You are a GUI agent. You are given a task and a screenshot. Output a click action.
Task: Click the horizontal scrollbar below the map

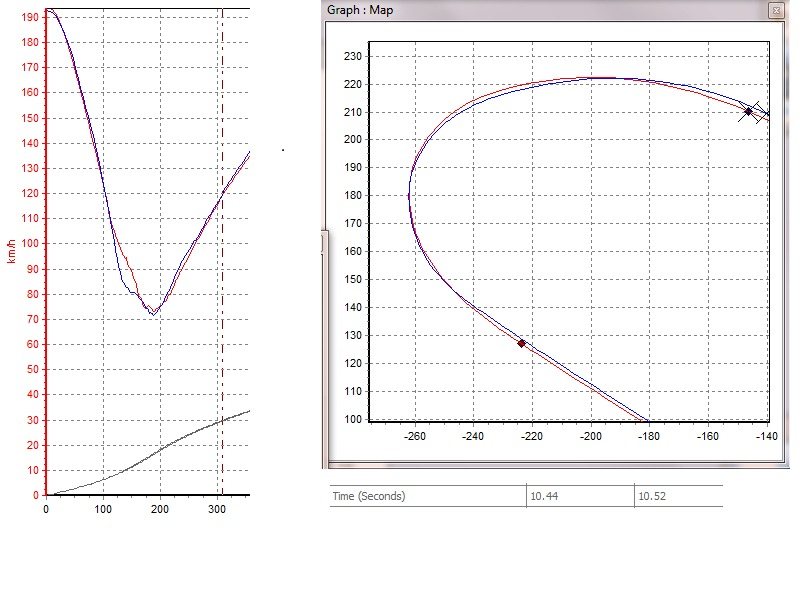[x=555, y=465]
